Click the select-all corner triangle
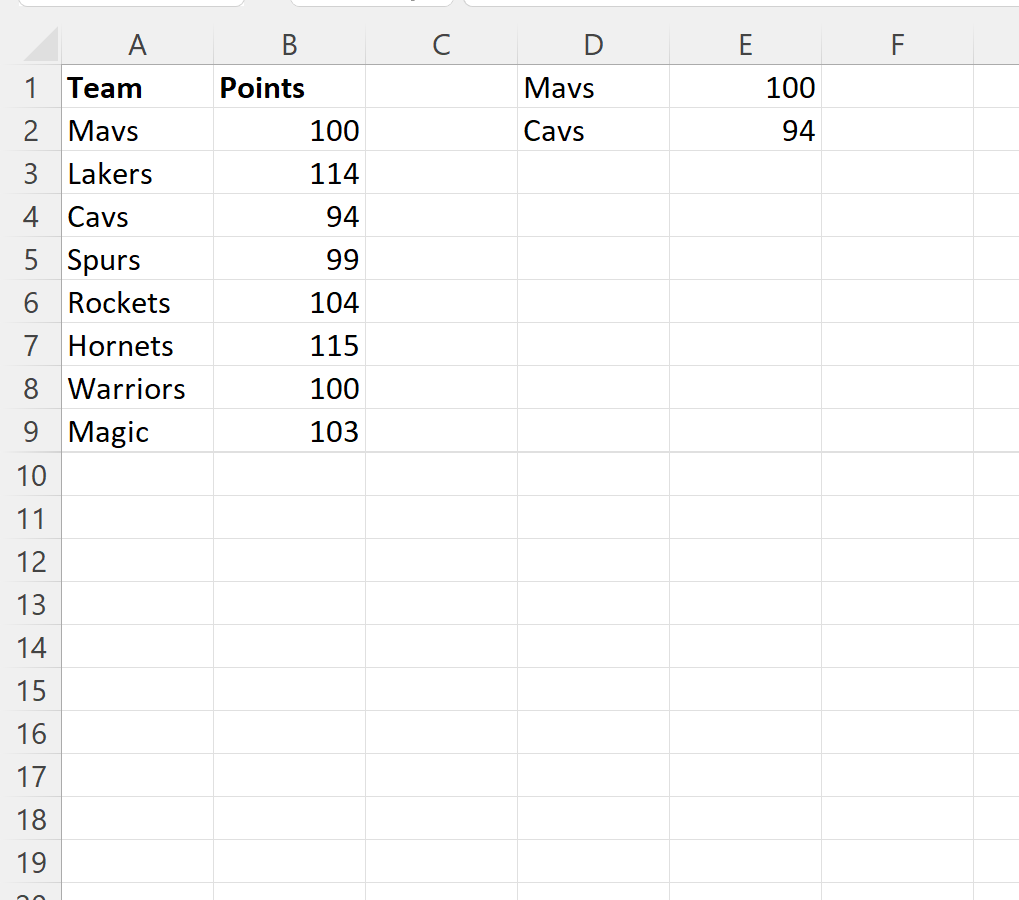1019x900 pixels. pyautogui.click(x=40, y=45)
